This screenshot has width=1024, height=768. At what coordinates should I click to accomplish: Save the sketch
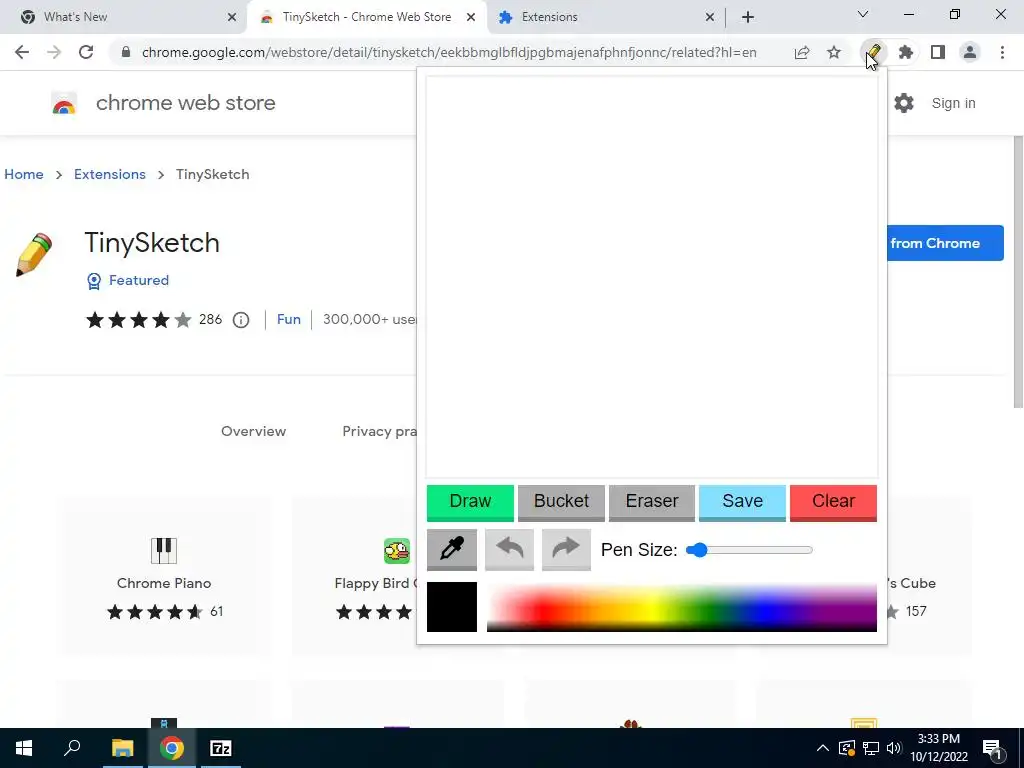(x=743, y=502)
